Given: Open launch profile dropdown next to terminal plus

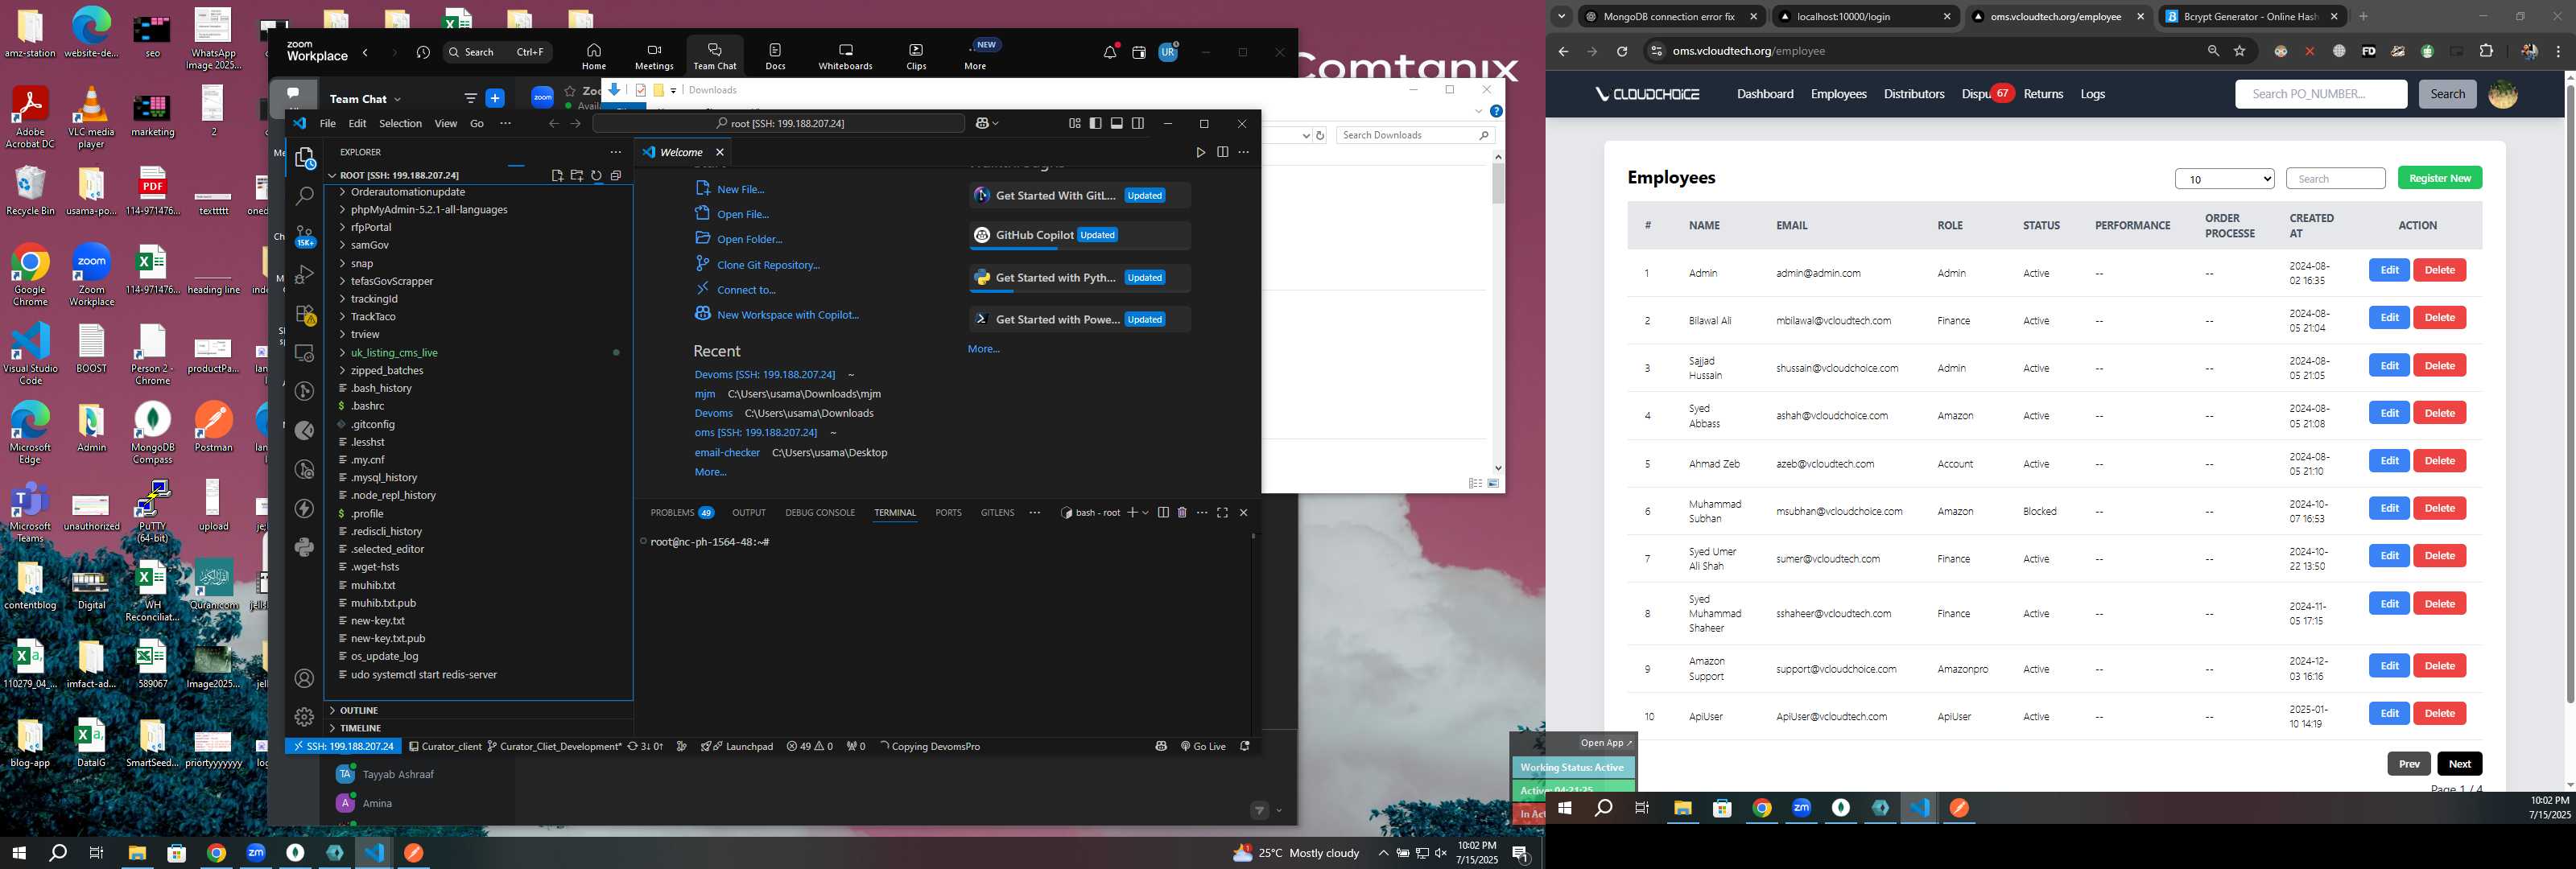Looking at the screenshot, I should [1145, 513].
